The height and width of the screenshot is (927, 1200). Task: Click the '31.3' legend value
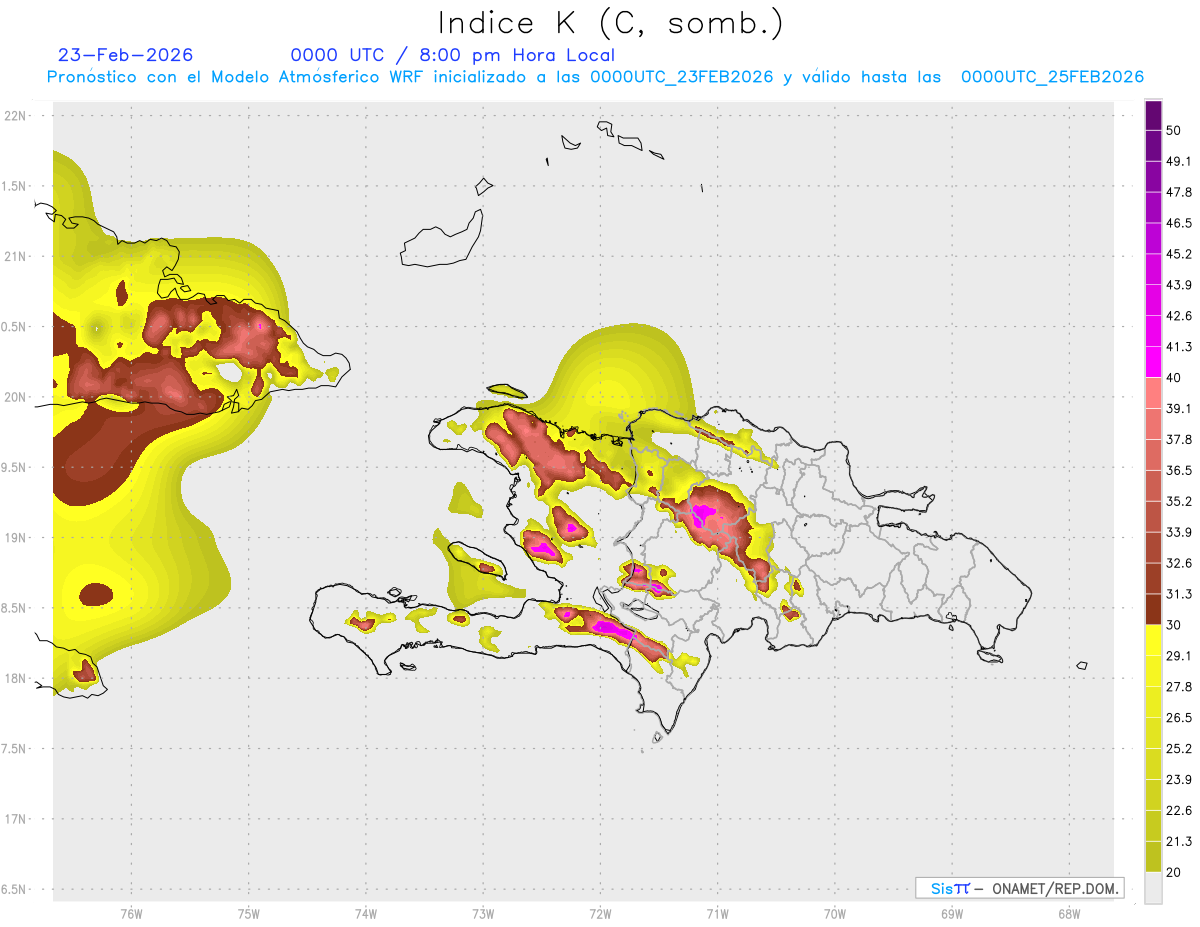1179,594
